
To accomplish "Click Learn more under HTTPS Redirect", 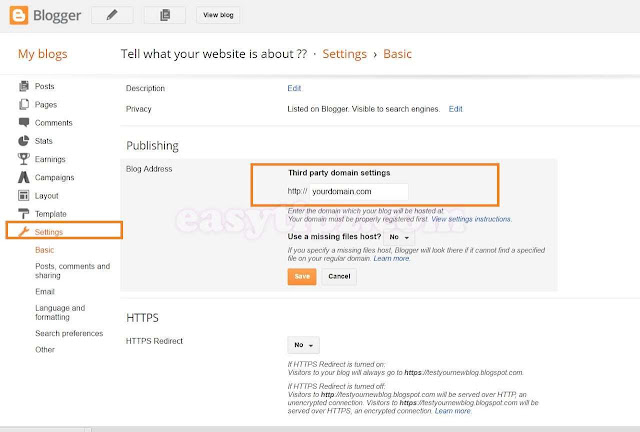I will coord(452,411).
